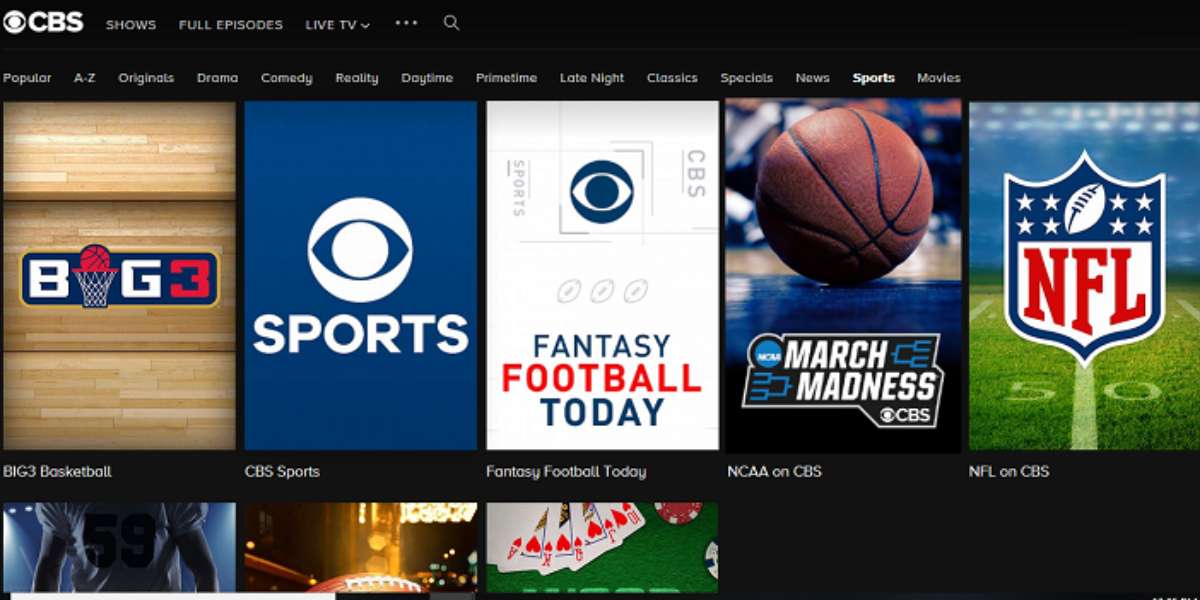The width and height of the screenshot is (1200, 600).
Task: Open Fantasy Football Today poster
Action: (x=602, y=275)
